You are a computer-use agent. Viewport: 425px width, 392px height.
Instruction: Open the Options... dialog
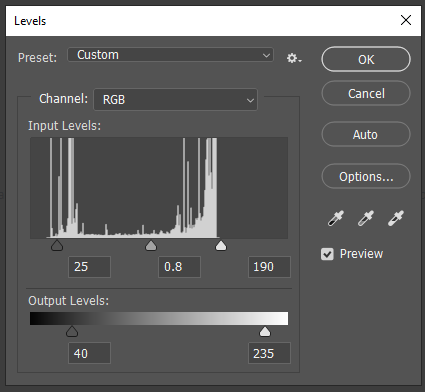pos(366,176)
